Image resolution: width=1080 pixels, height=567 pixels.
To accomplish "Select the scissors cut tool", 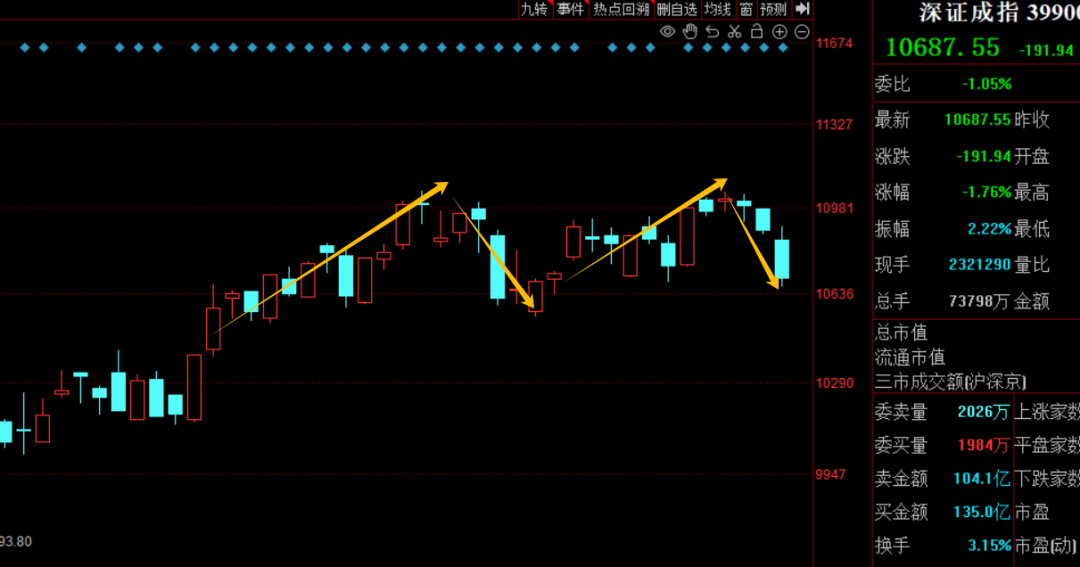I will (734, 32).
